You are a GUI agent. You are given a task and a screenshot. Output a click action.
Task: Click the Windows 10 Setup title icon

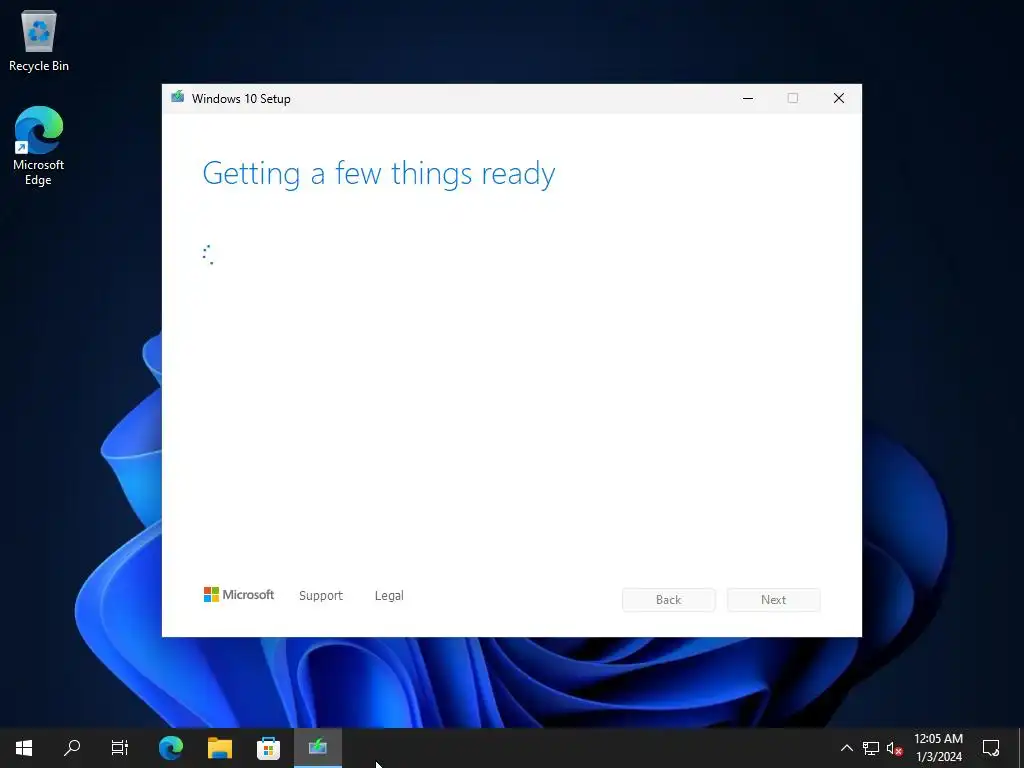[x=178, y=97]
